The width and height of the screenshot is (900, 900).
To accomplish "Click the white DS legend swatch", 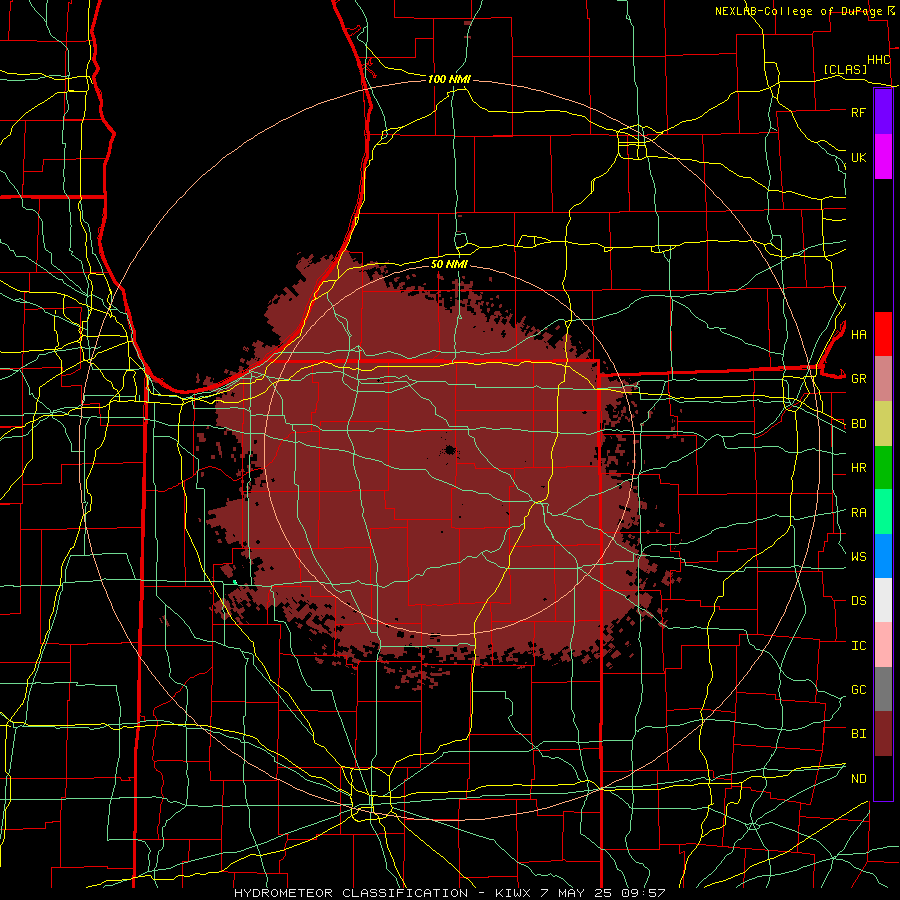I will click(x=883, y=600).
